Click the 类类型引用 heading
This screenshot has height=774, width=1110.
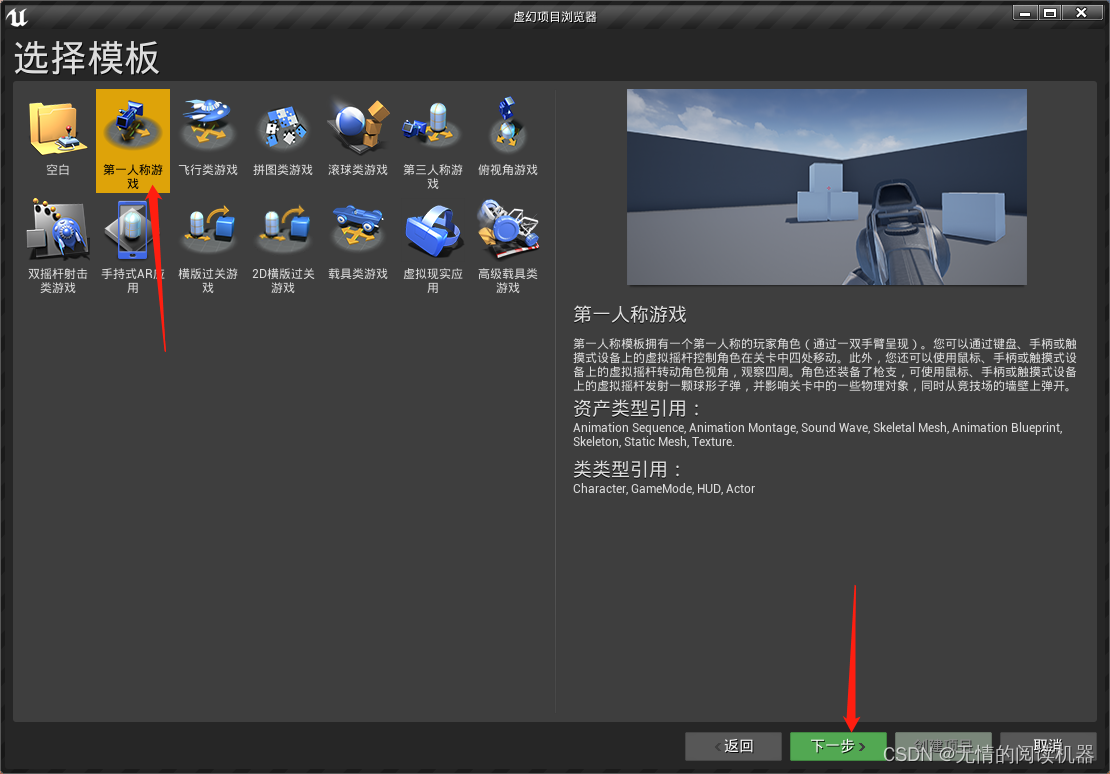(627, 469)
